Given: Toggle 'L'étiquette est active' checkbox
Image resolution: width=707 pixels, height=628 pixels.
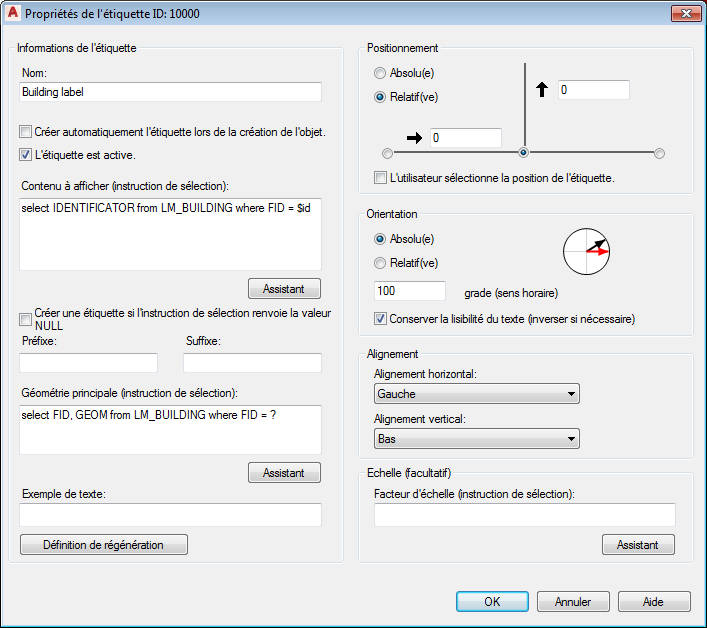Looking at the screenshot, I should click(25, 155).
